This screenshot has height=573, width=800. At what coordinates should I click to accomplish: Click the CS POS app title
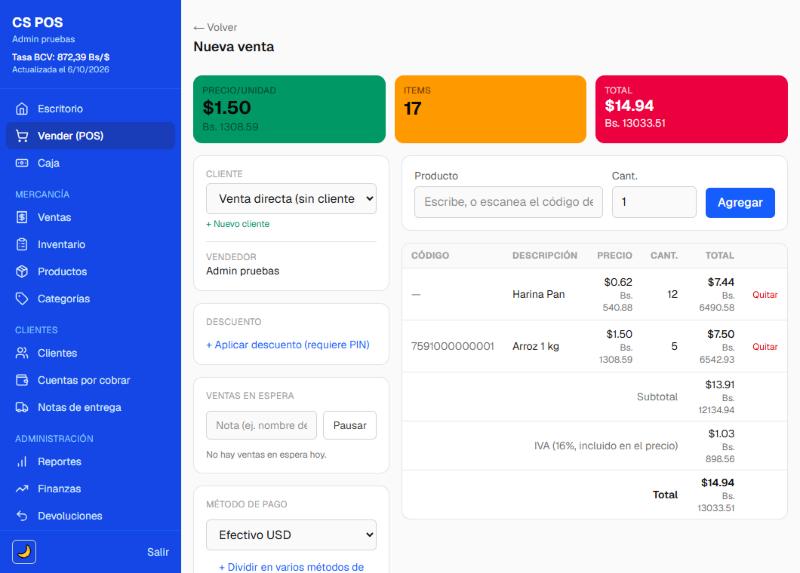(x=38, y=22)
